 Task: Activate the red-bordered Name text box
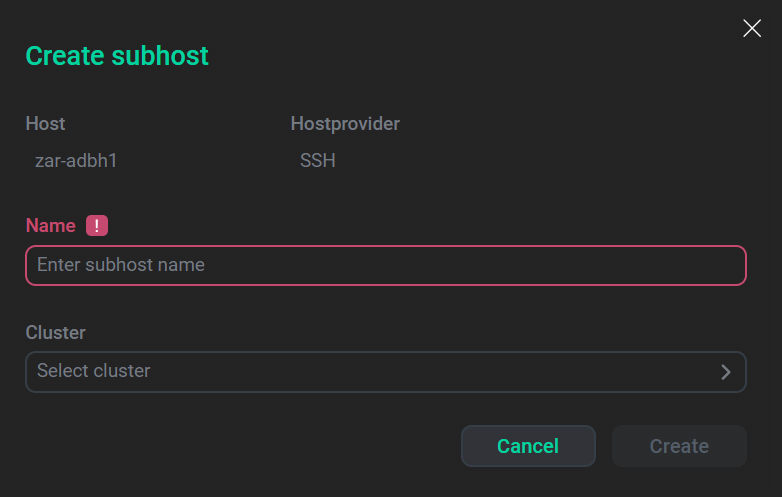click(385, 265)
